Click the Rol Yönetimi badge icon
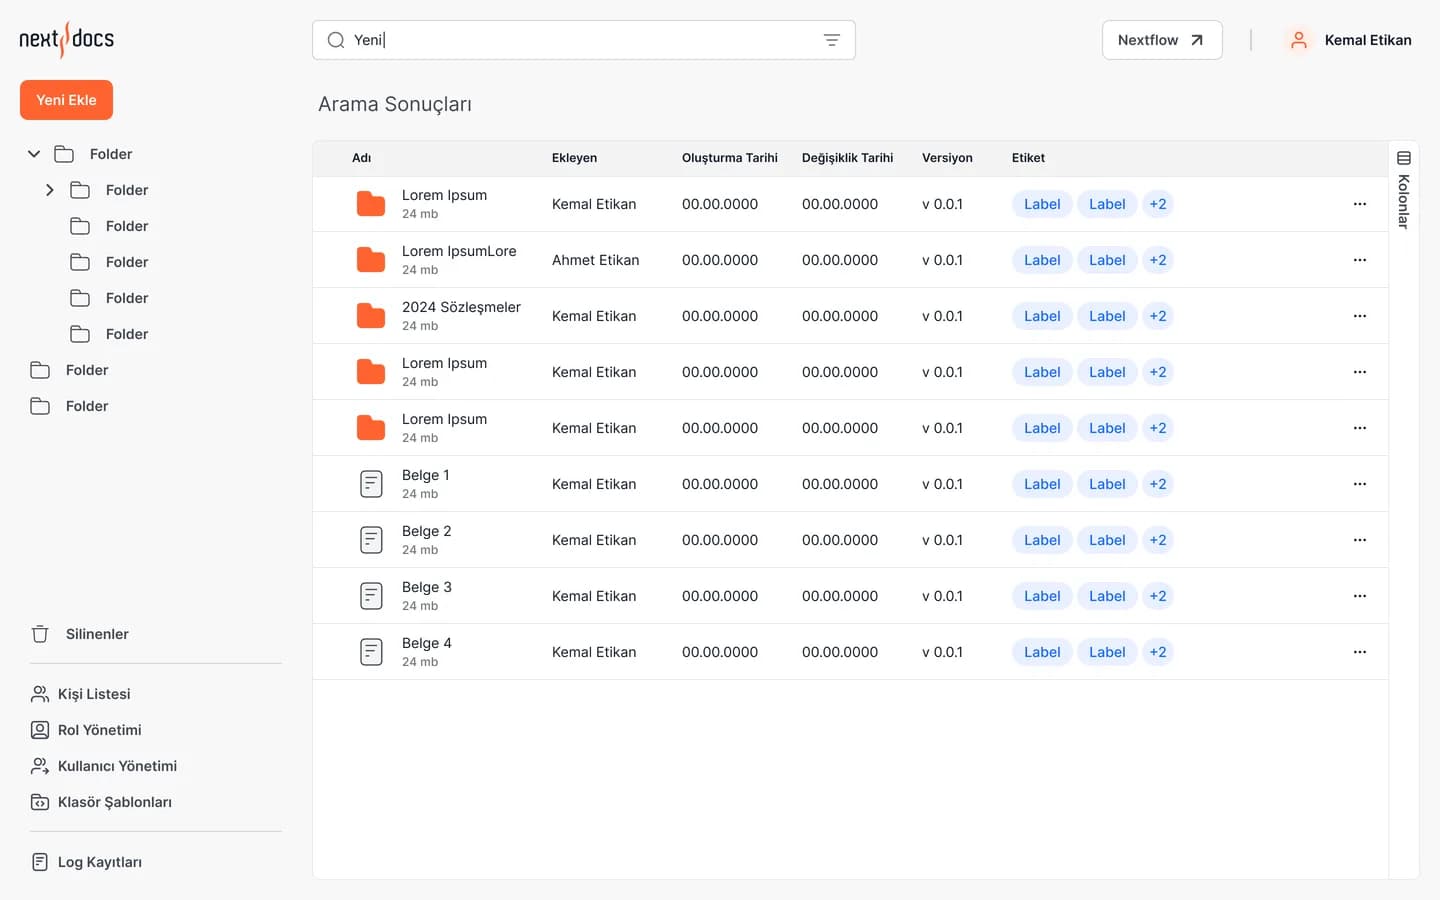Screen dimensions: 1440x900 coord(40,730)
